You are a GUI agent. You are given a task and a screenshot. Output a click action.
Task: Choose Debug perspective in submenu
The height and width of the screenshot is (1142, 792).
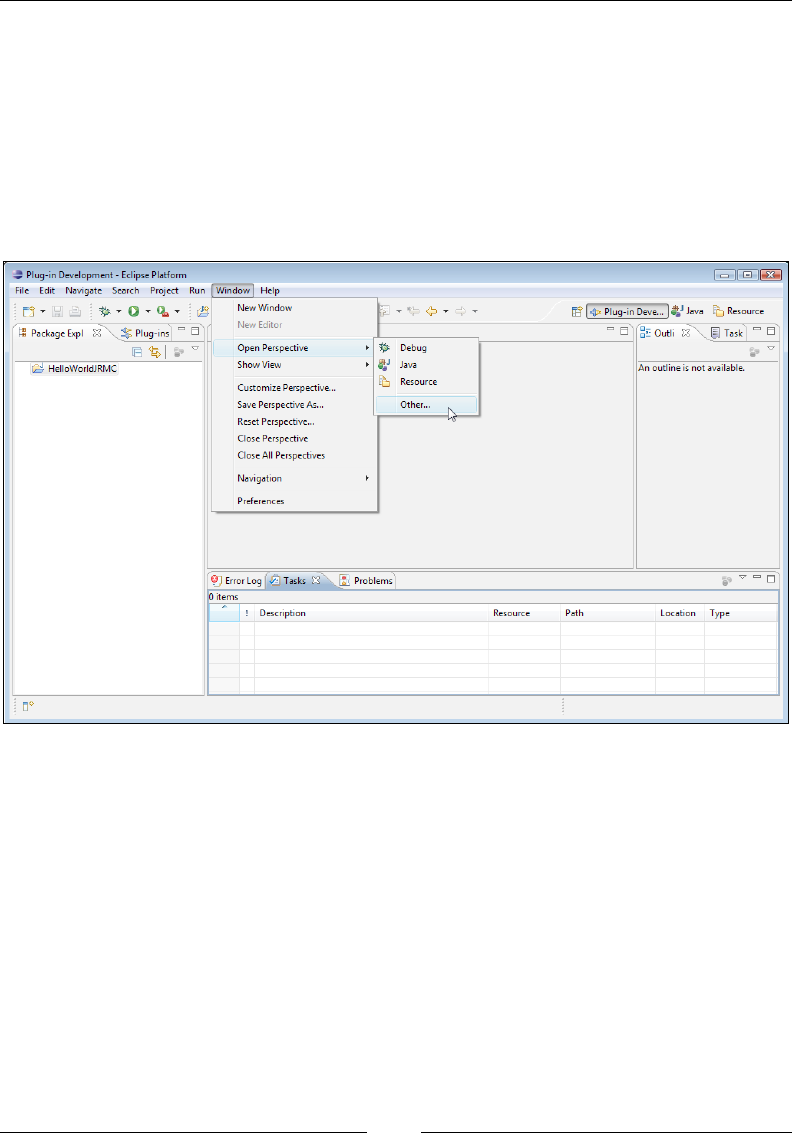coord(426,348)
